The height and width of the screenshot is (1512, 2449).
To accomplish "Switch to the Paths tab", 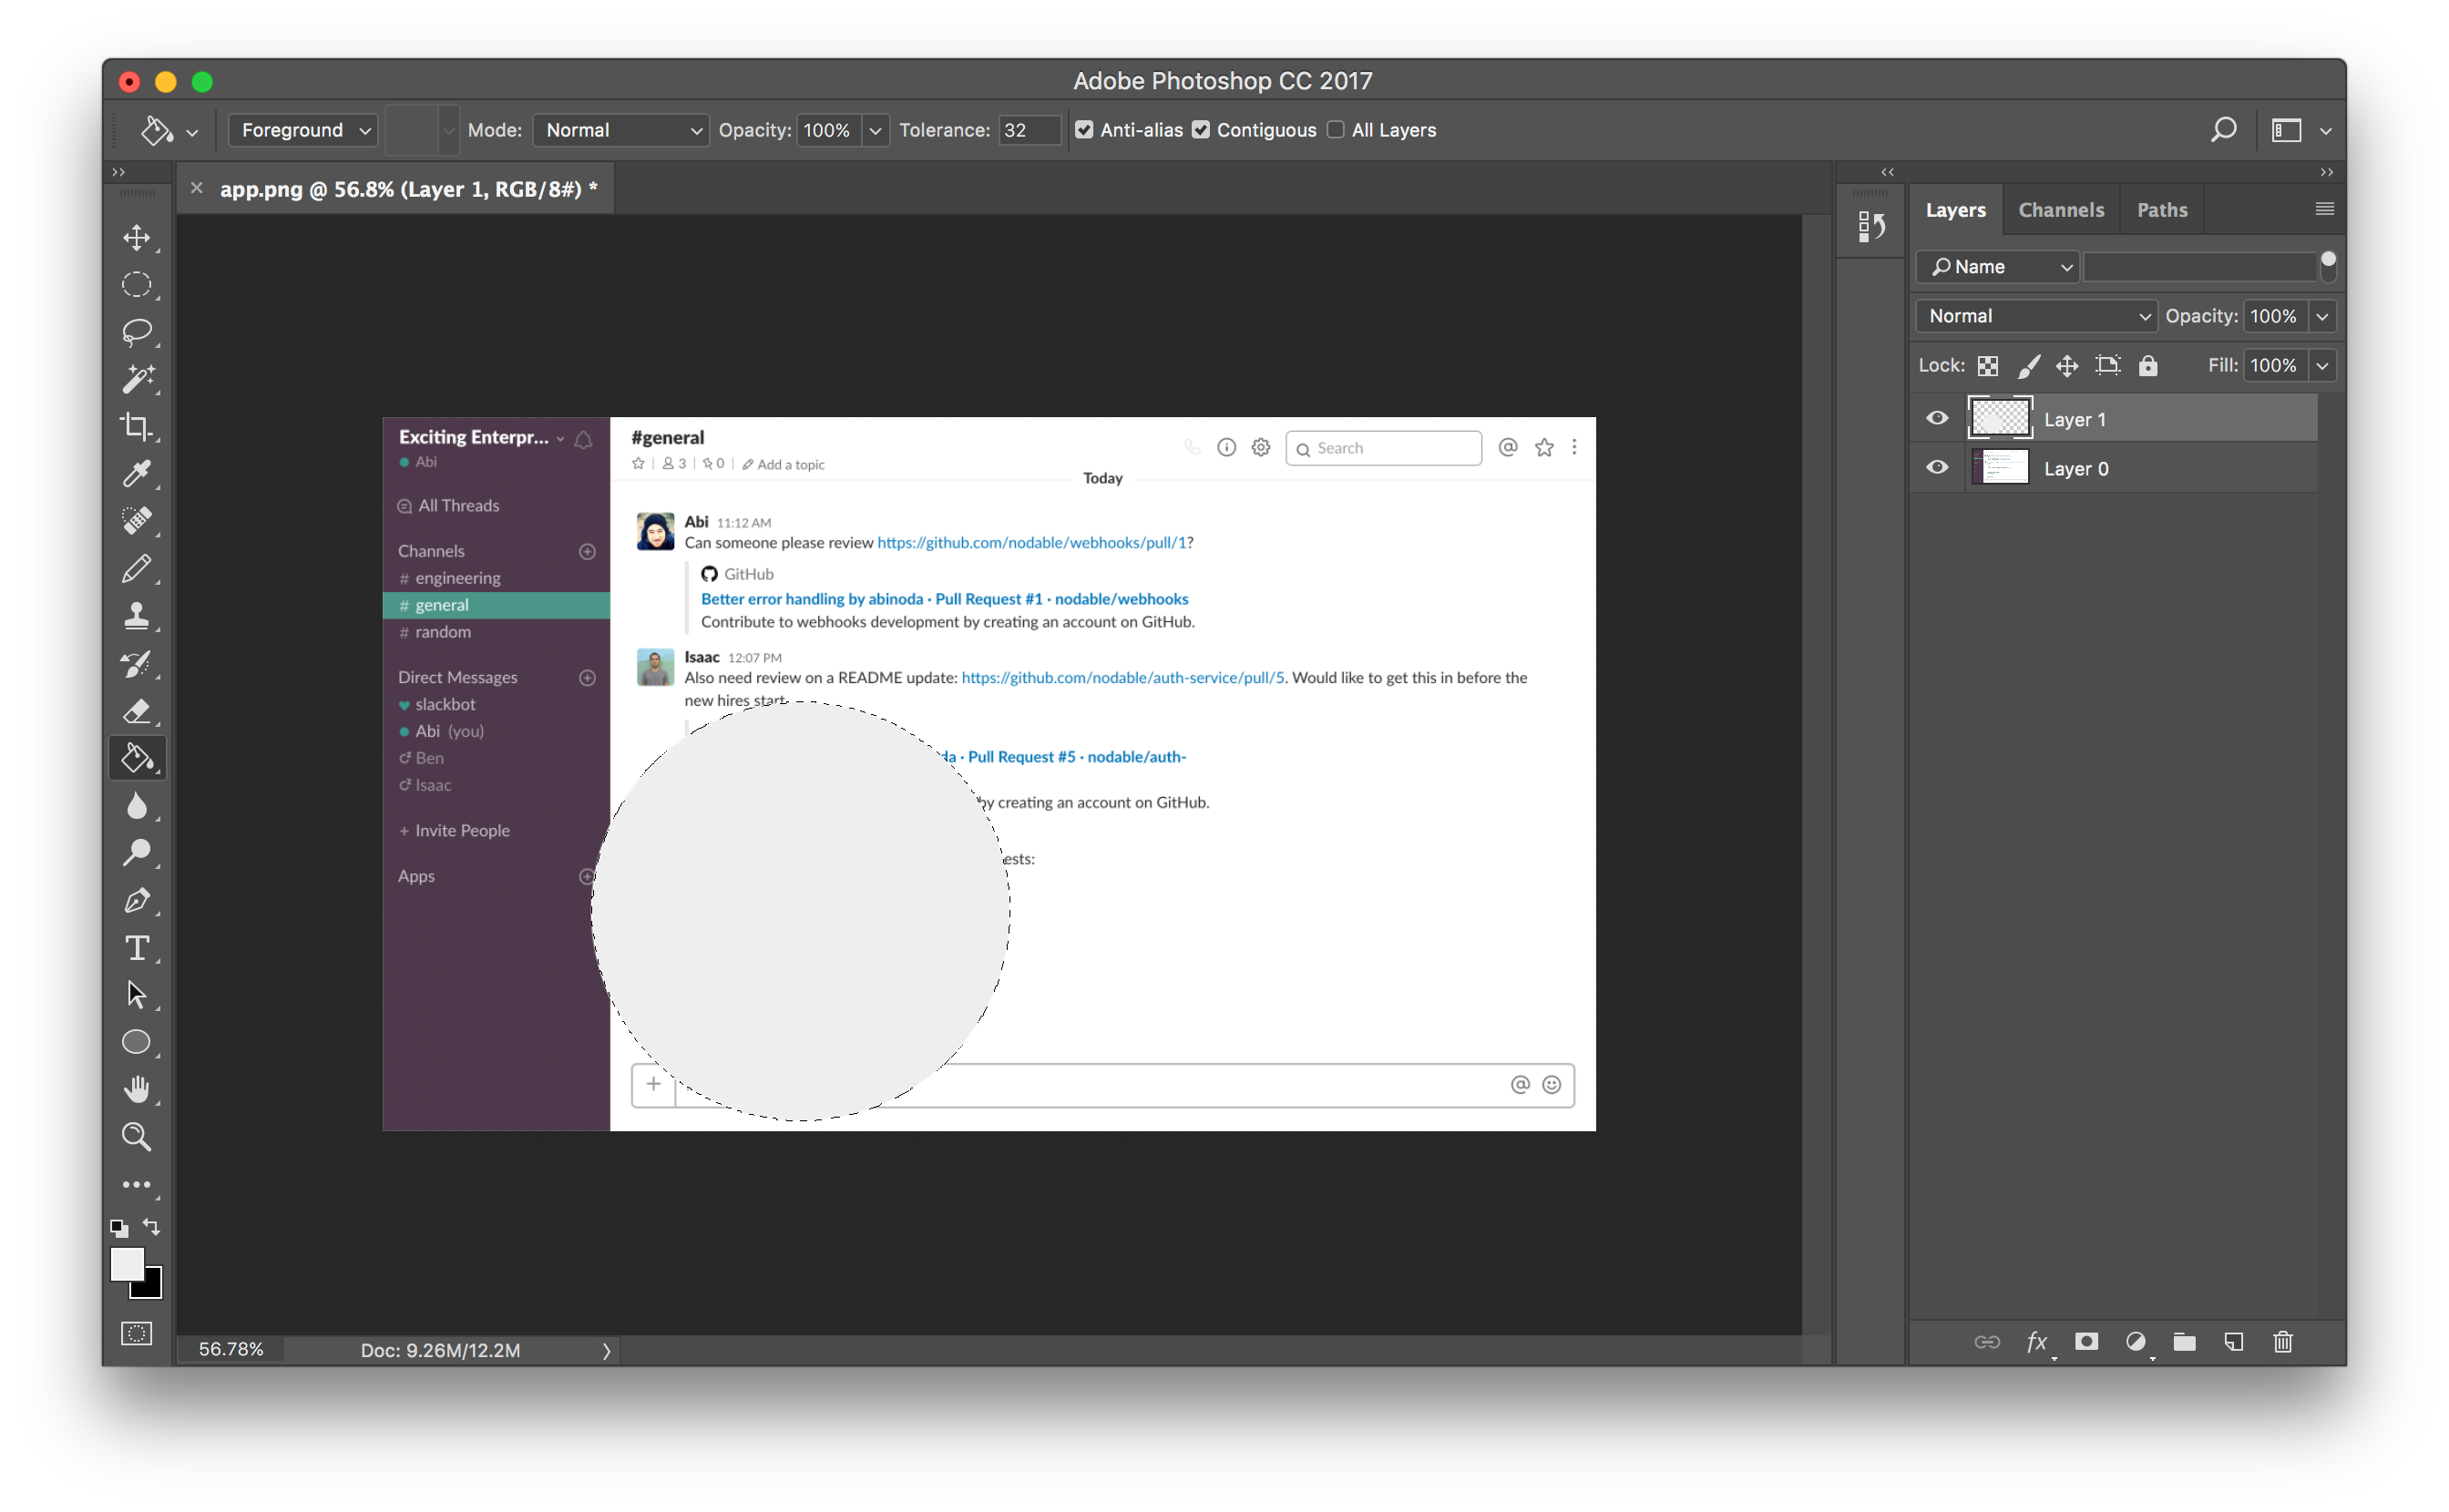I will pyautogui.click(x=2162, y=210).
